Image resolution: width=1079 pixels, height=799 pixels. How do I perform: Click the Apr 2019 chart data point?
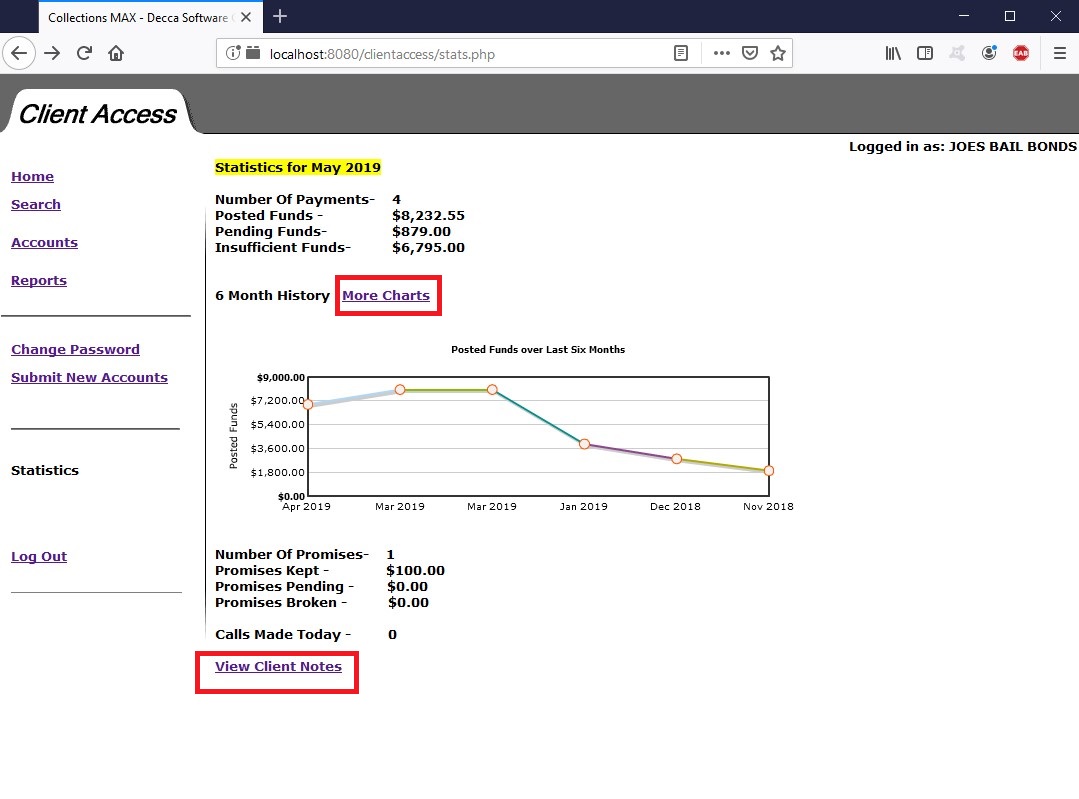[308, 405]
